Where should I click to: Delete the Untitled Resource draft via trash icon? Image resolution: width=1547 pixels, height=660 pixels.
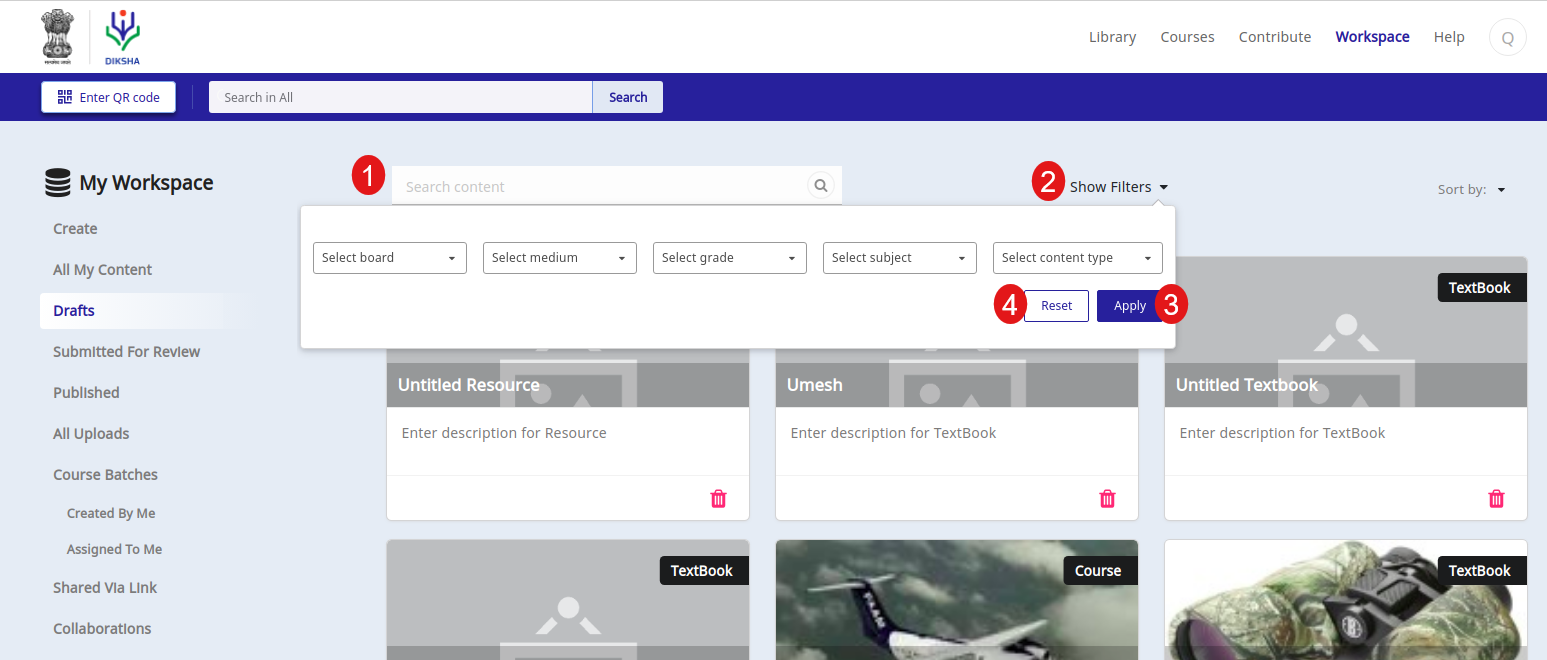tap(718, 498)
